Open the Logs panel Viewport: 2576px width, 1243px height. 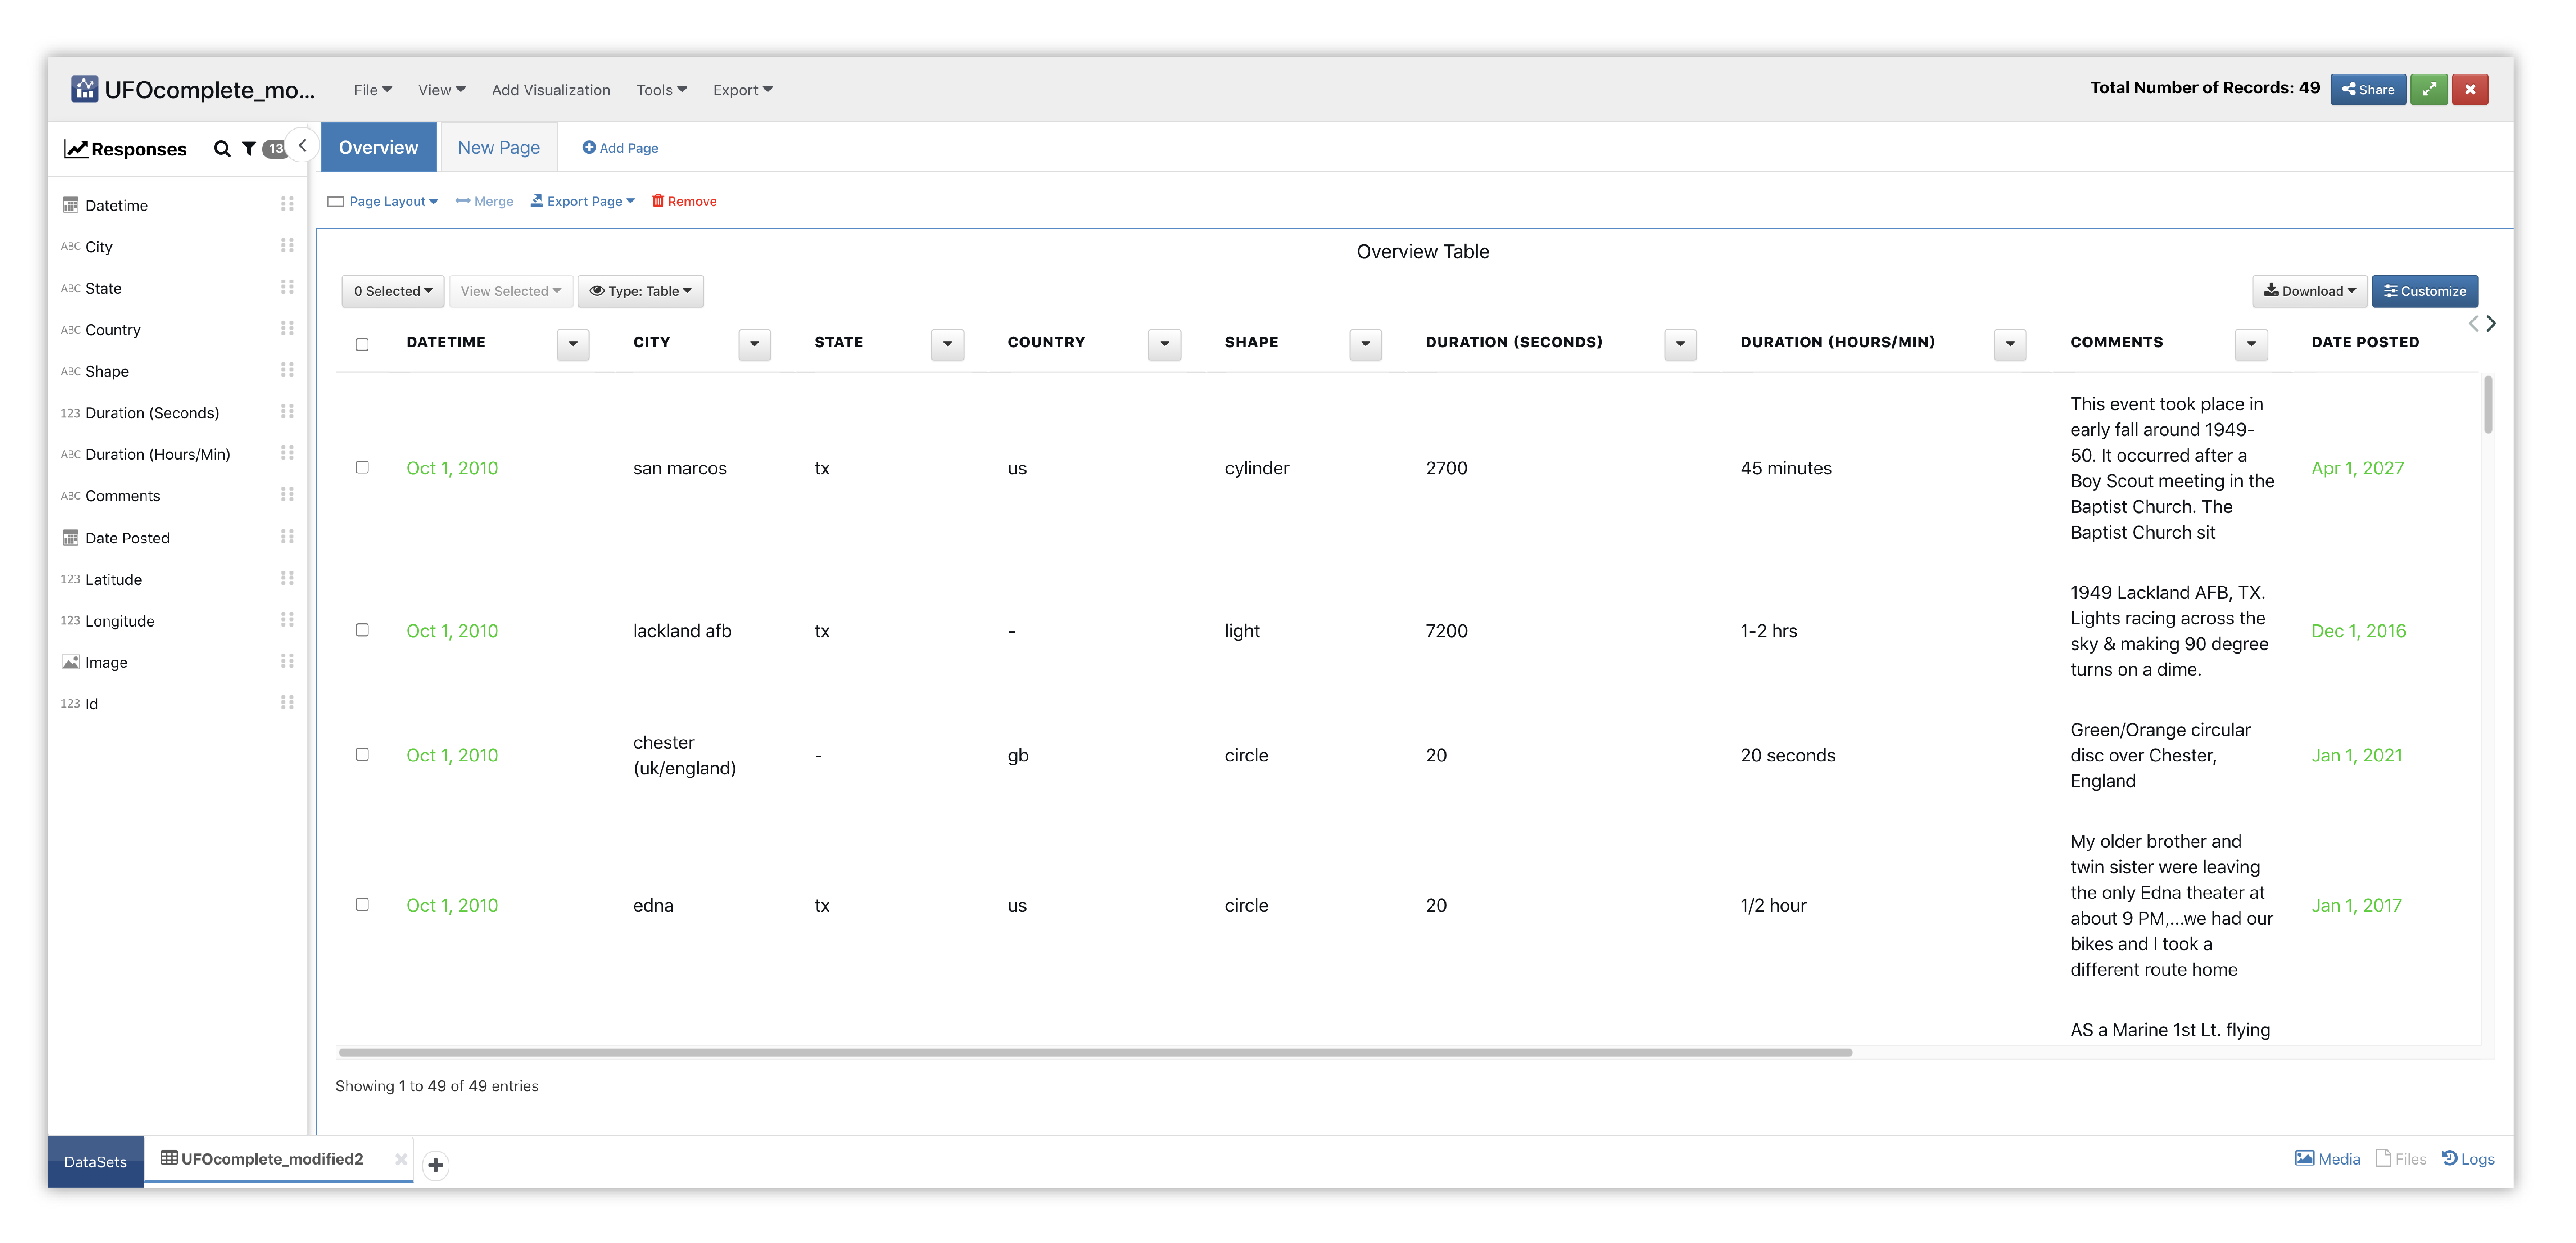tap(2468, 1159)
